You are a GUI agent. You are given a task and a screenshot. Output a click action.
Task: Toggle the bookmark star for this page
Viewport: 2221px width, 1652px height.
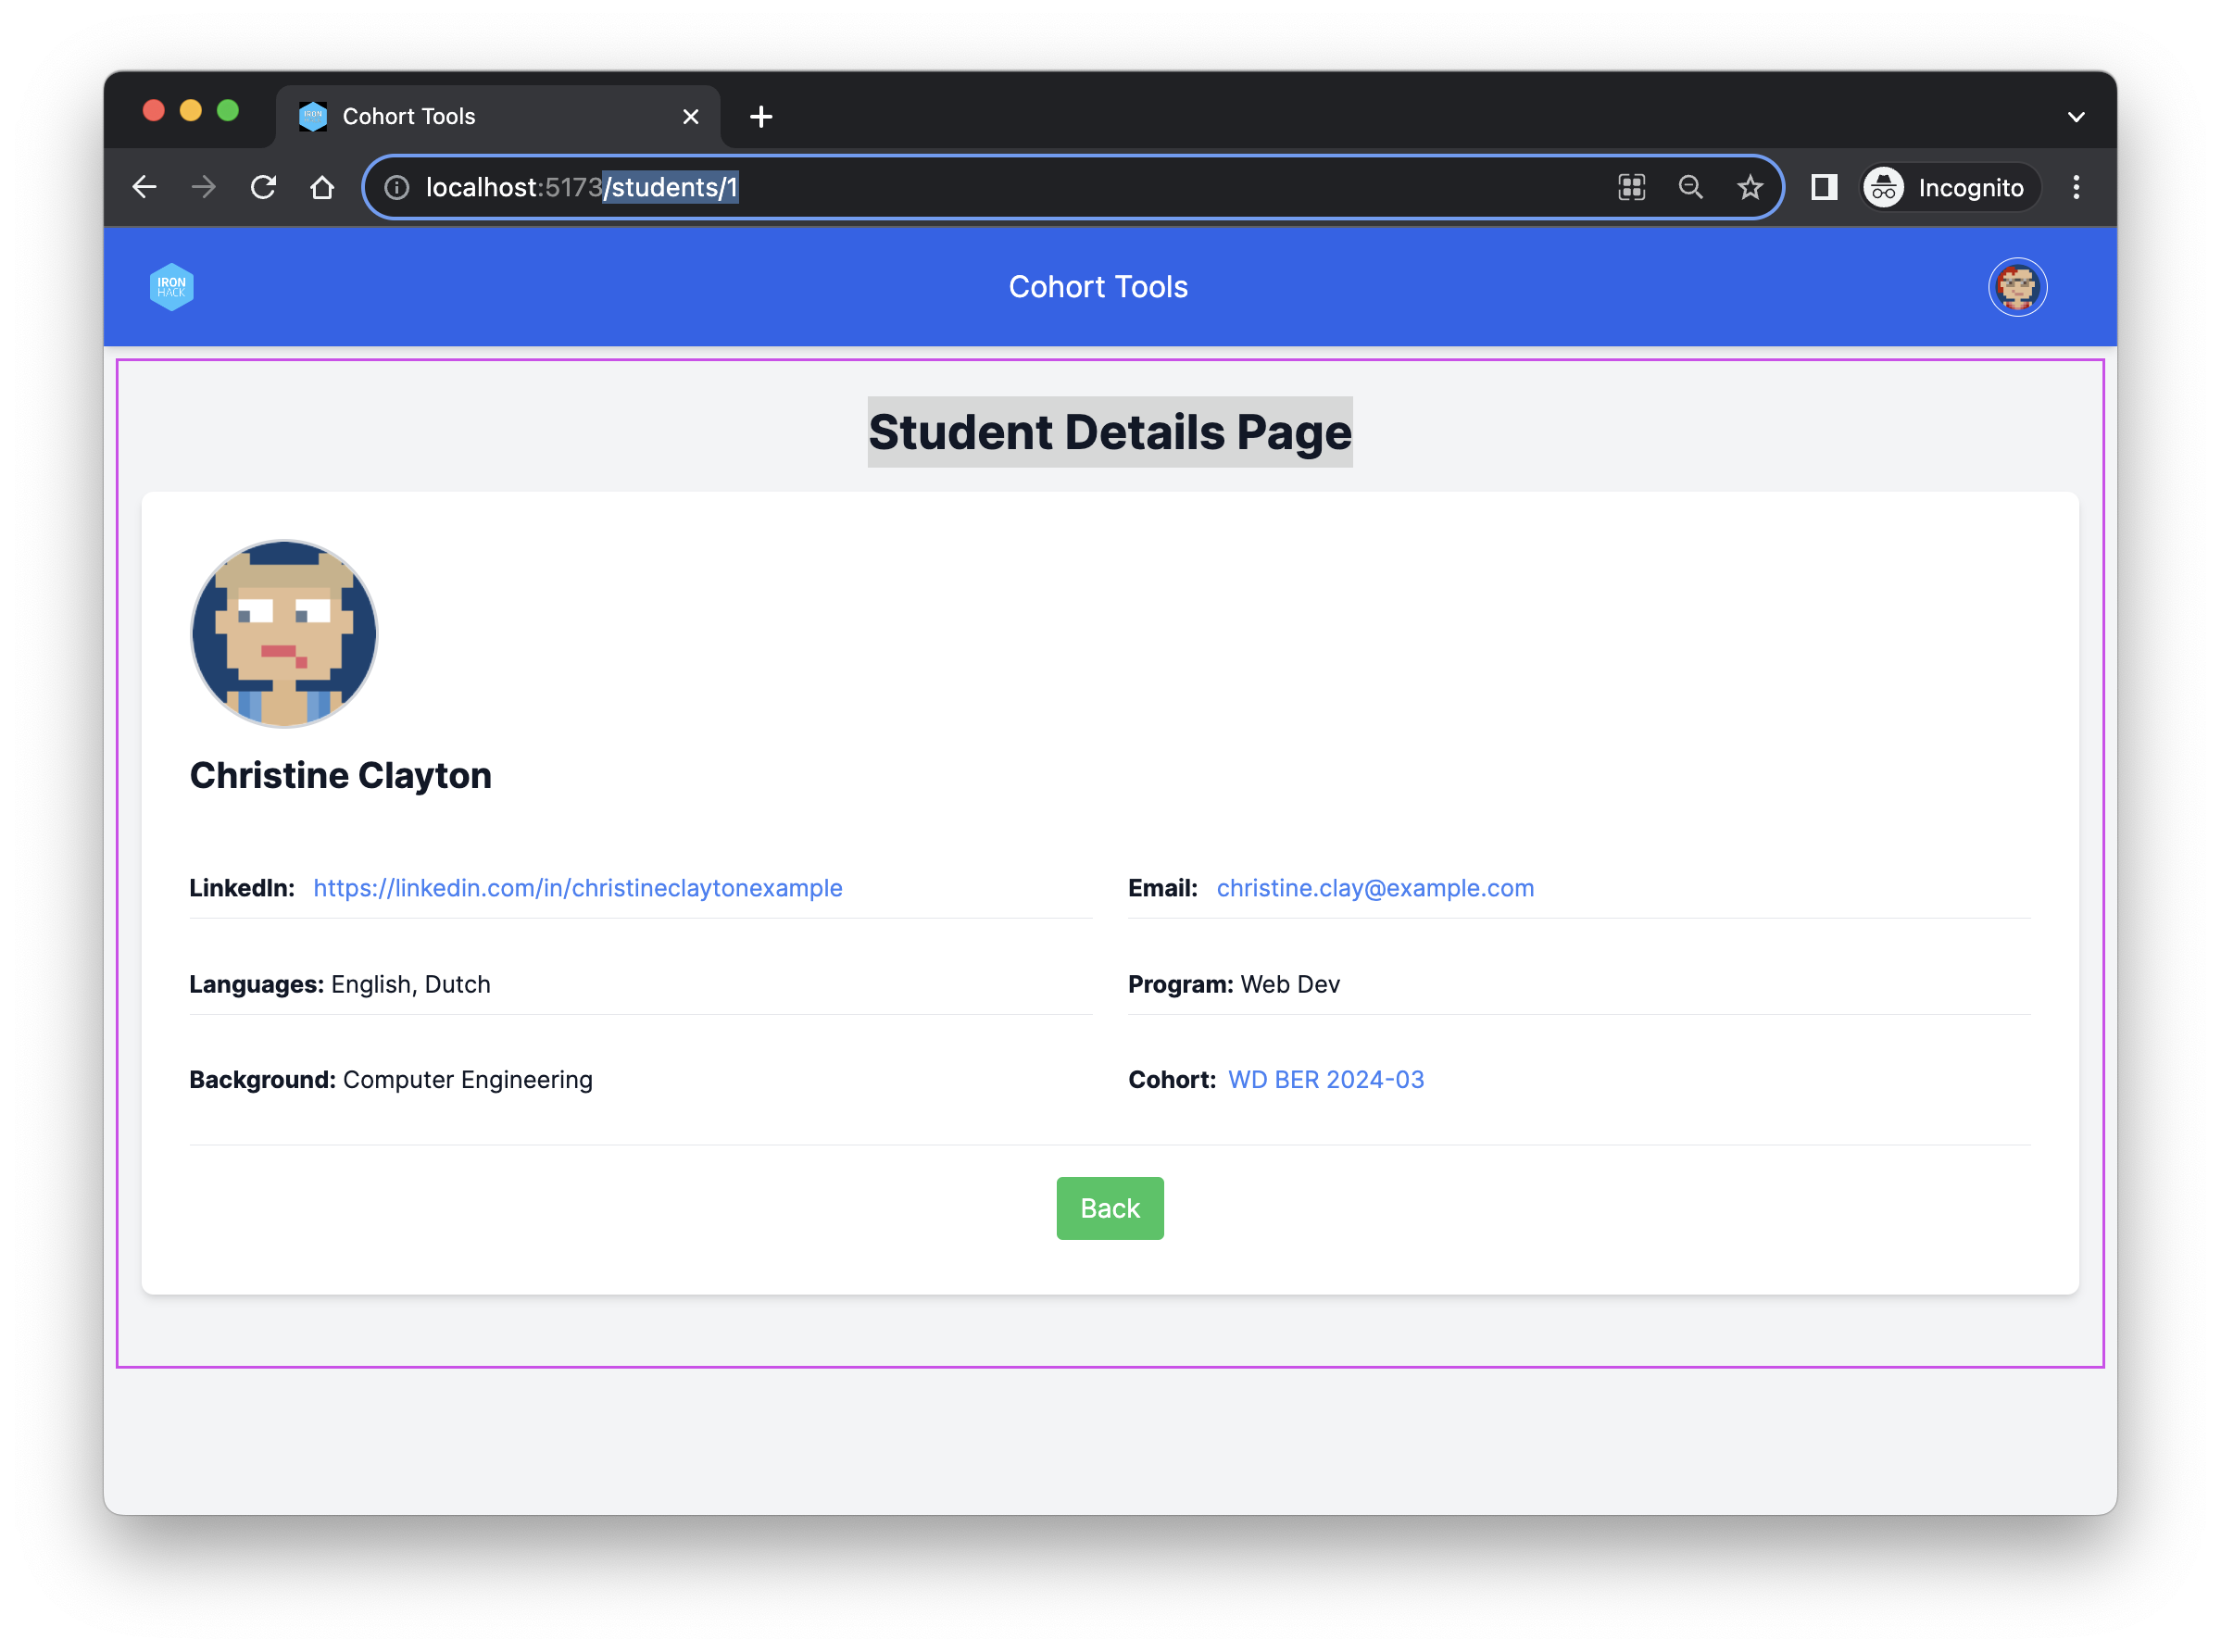[1751, 187]
